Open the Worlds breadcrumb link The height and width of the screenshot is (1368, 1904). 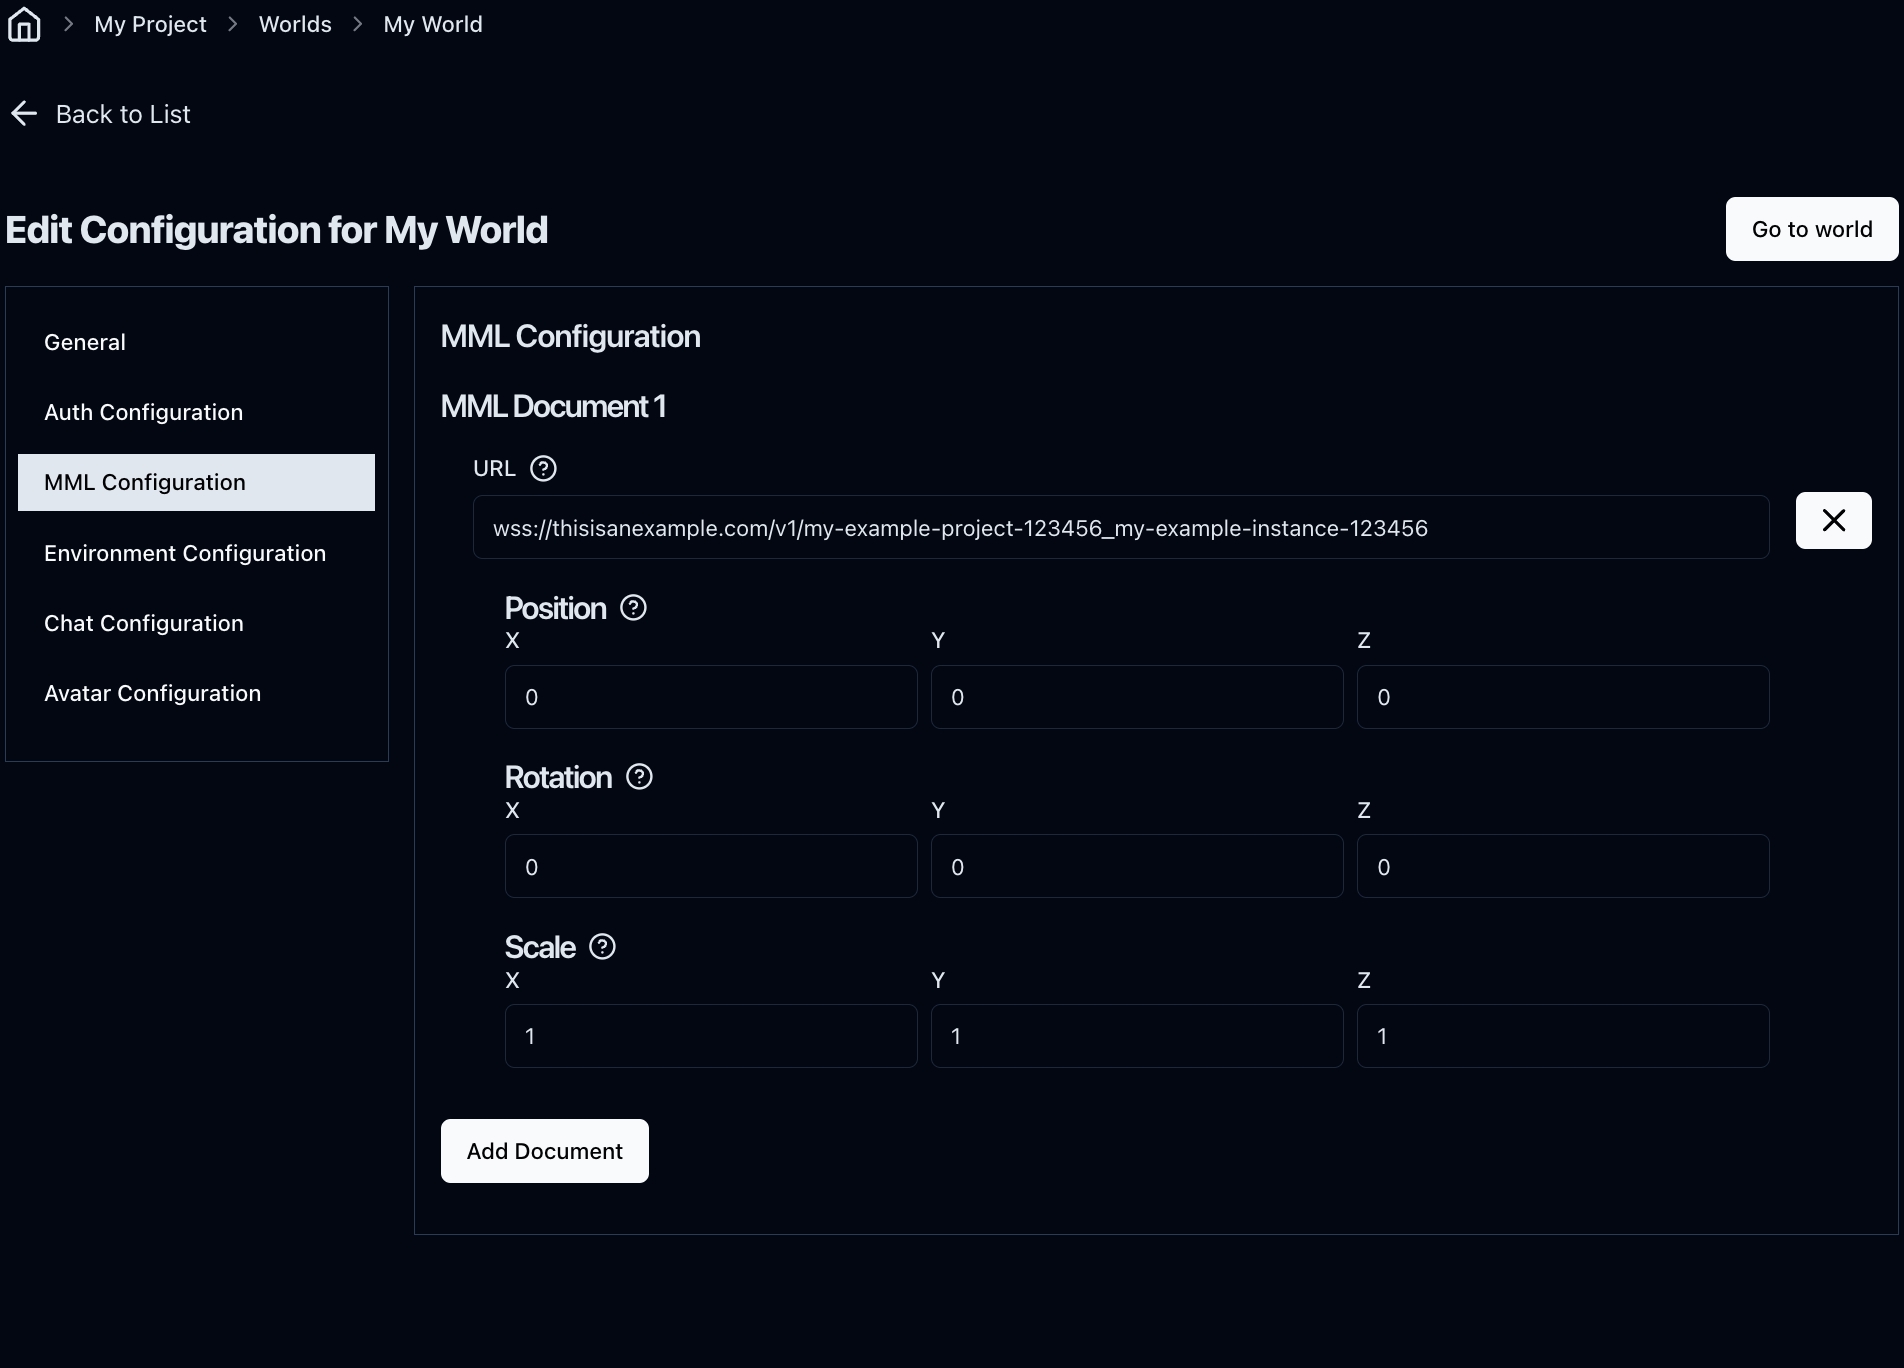pos(295,24)
